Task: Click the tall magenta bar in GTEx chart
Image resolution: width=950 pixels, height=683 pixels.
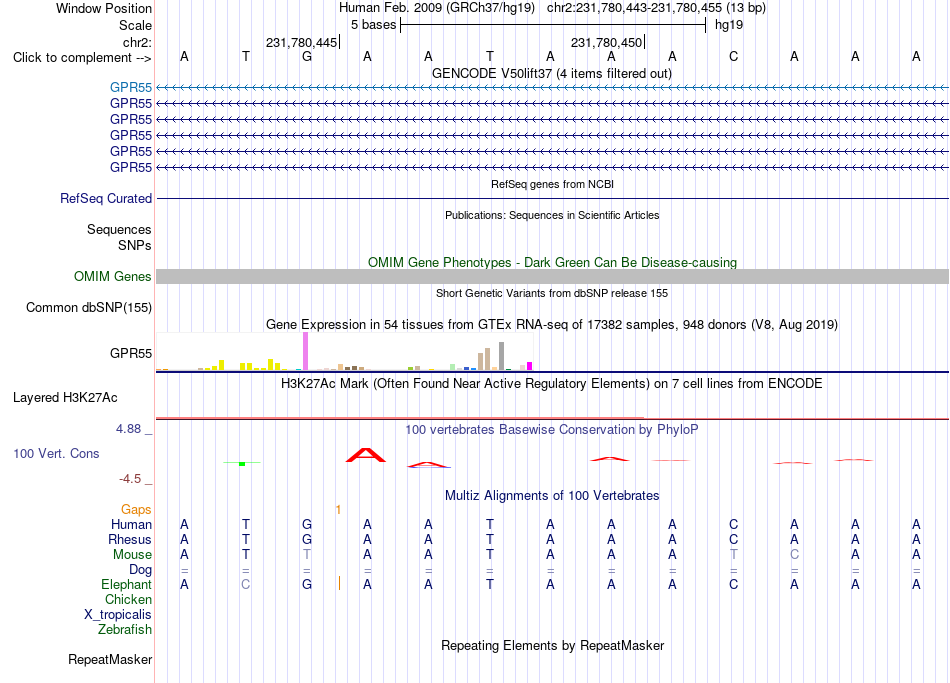Action: point(305,351)
